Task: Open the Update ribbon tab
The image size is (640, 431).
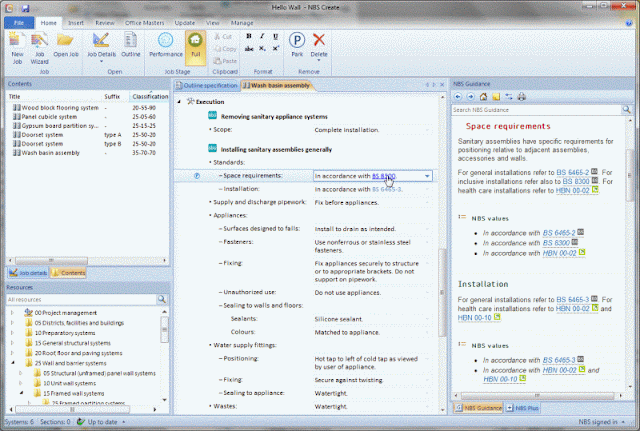Action: 185,23
